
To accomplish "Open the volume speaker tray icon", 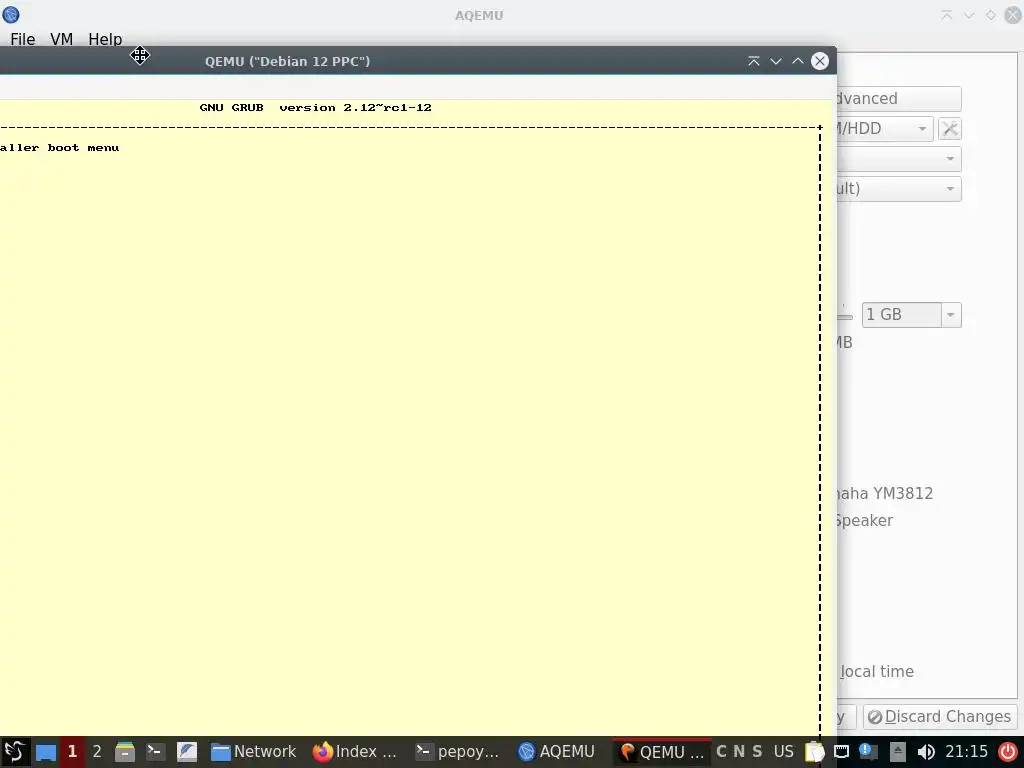I will [x=926, y=752].
